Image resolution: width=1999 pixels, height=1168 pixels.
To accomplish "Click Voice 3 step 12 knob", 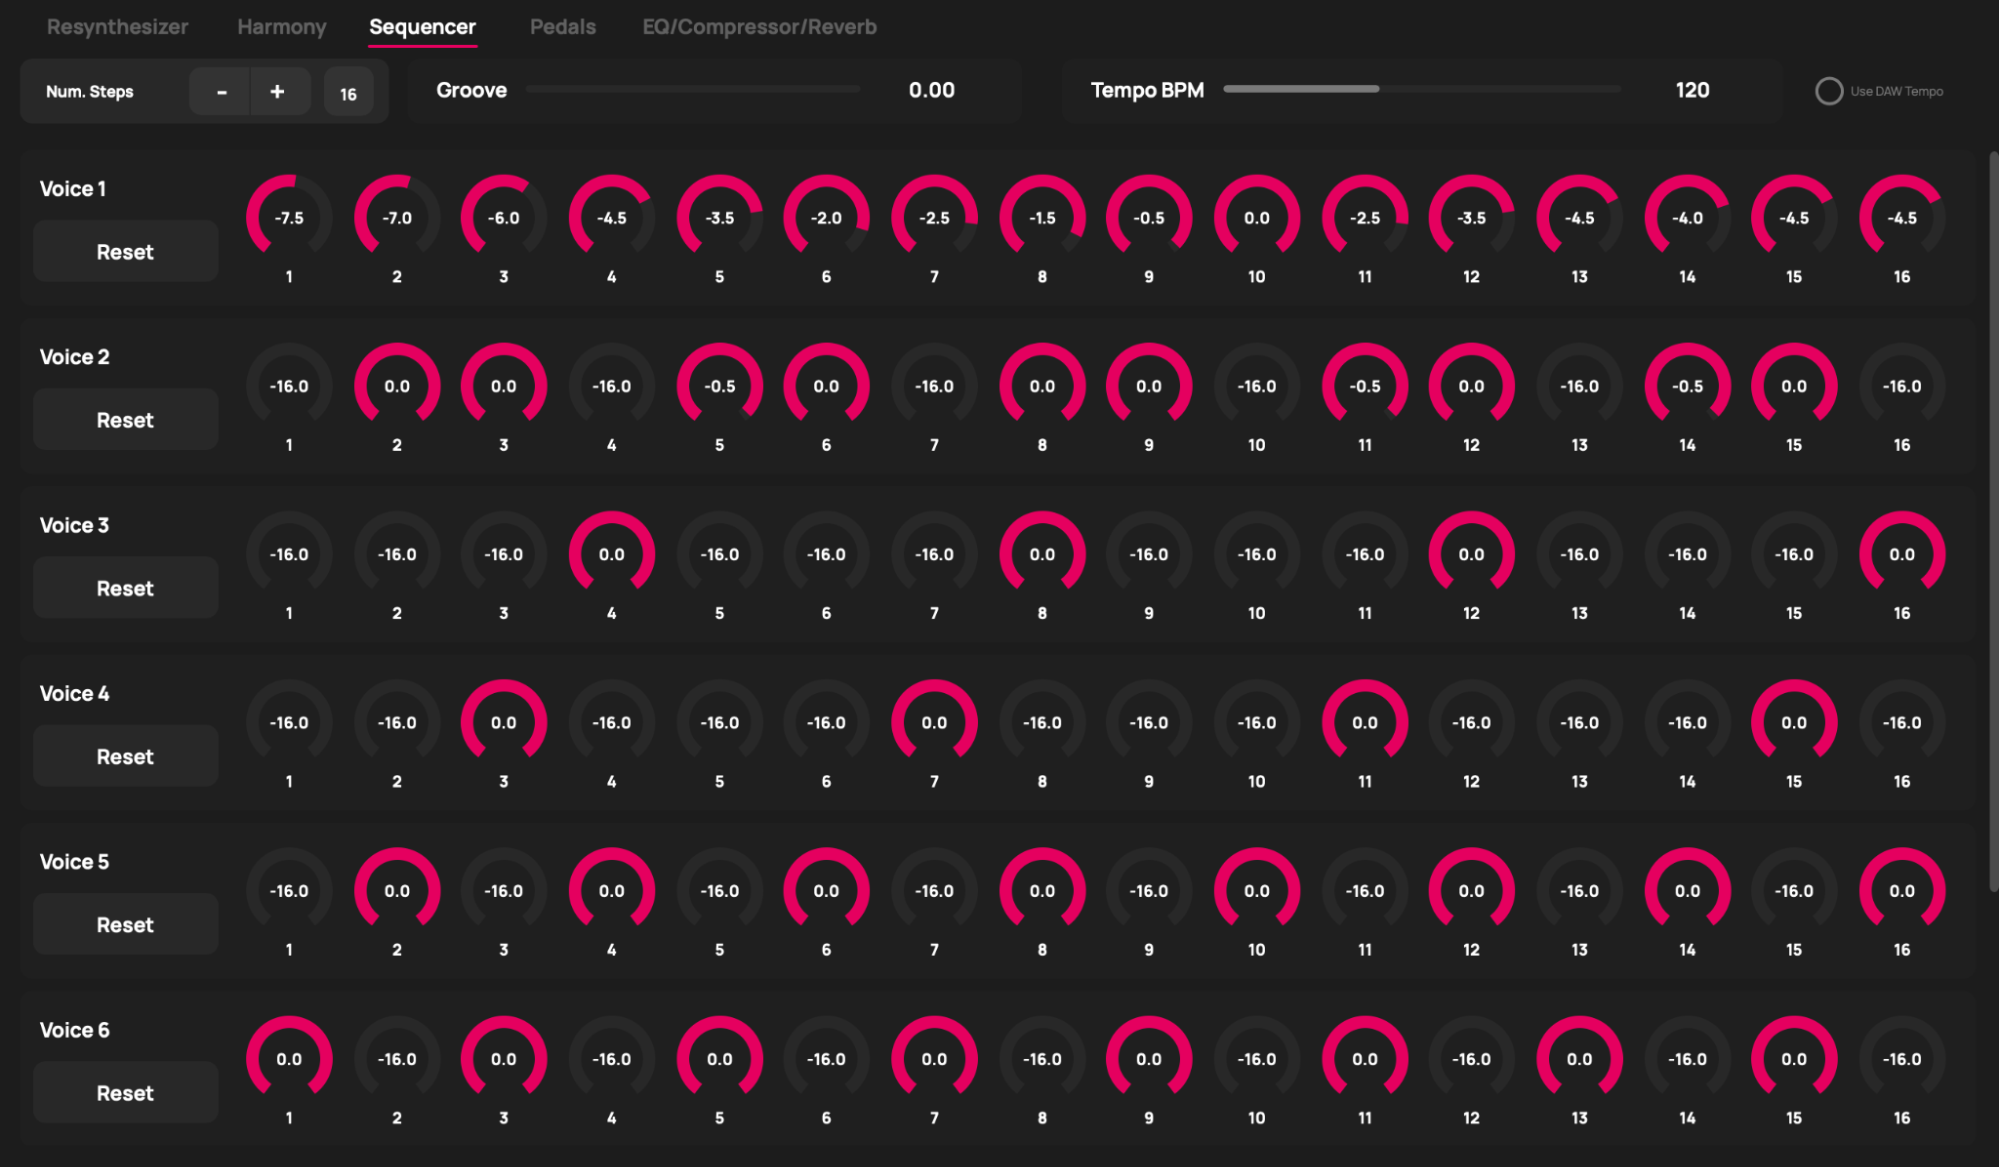I will coord(1471,554).
